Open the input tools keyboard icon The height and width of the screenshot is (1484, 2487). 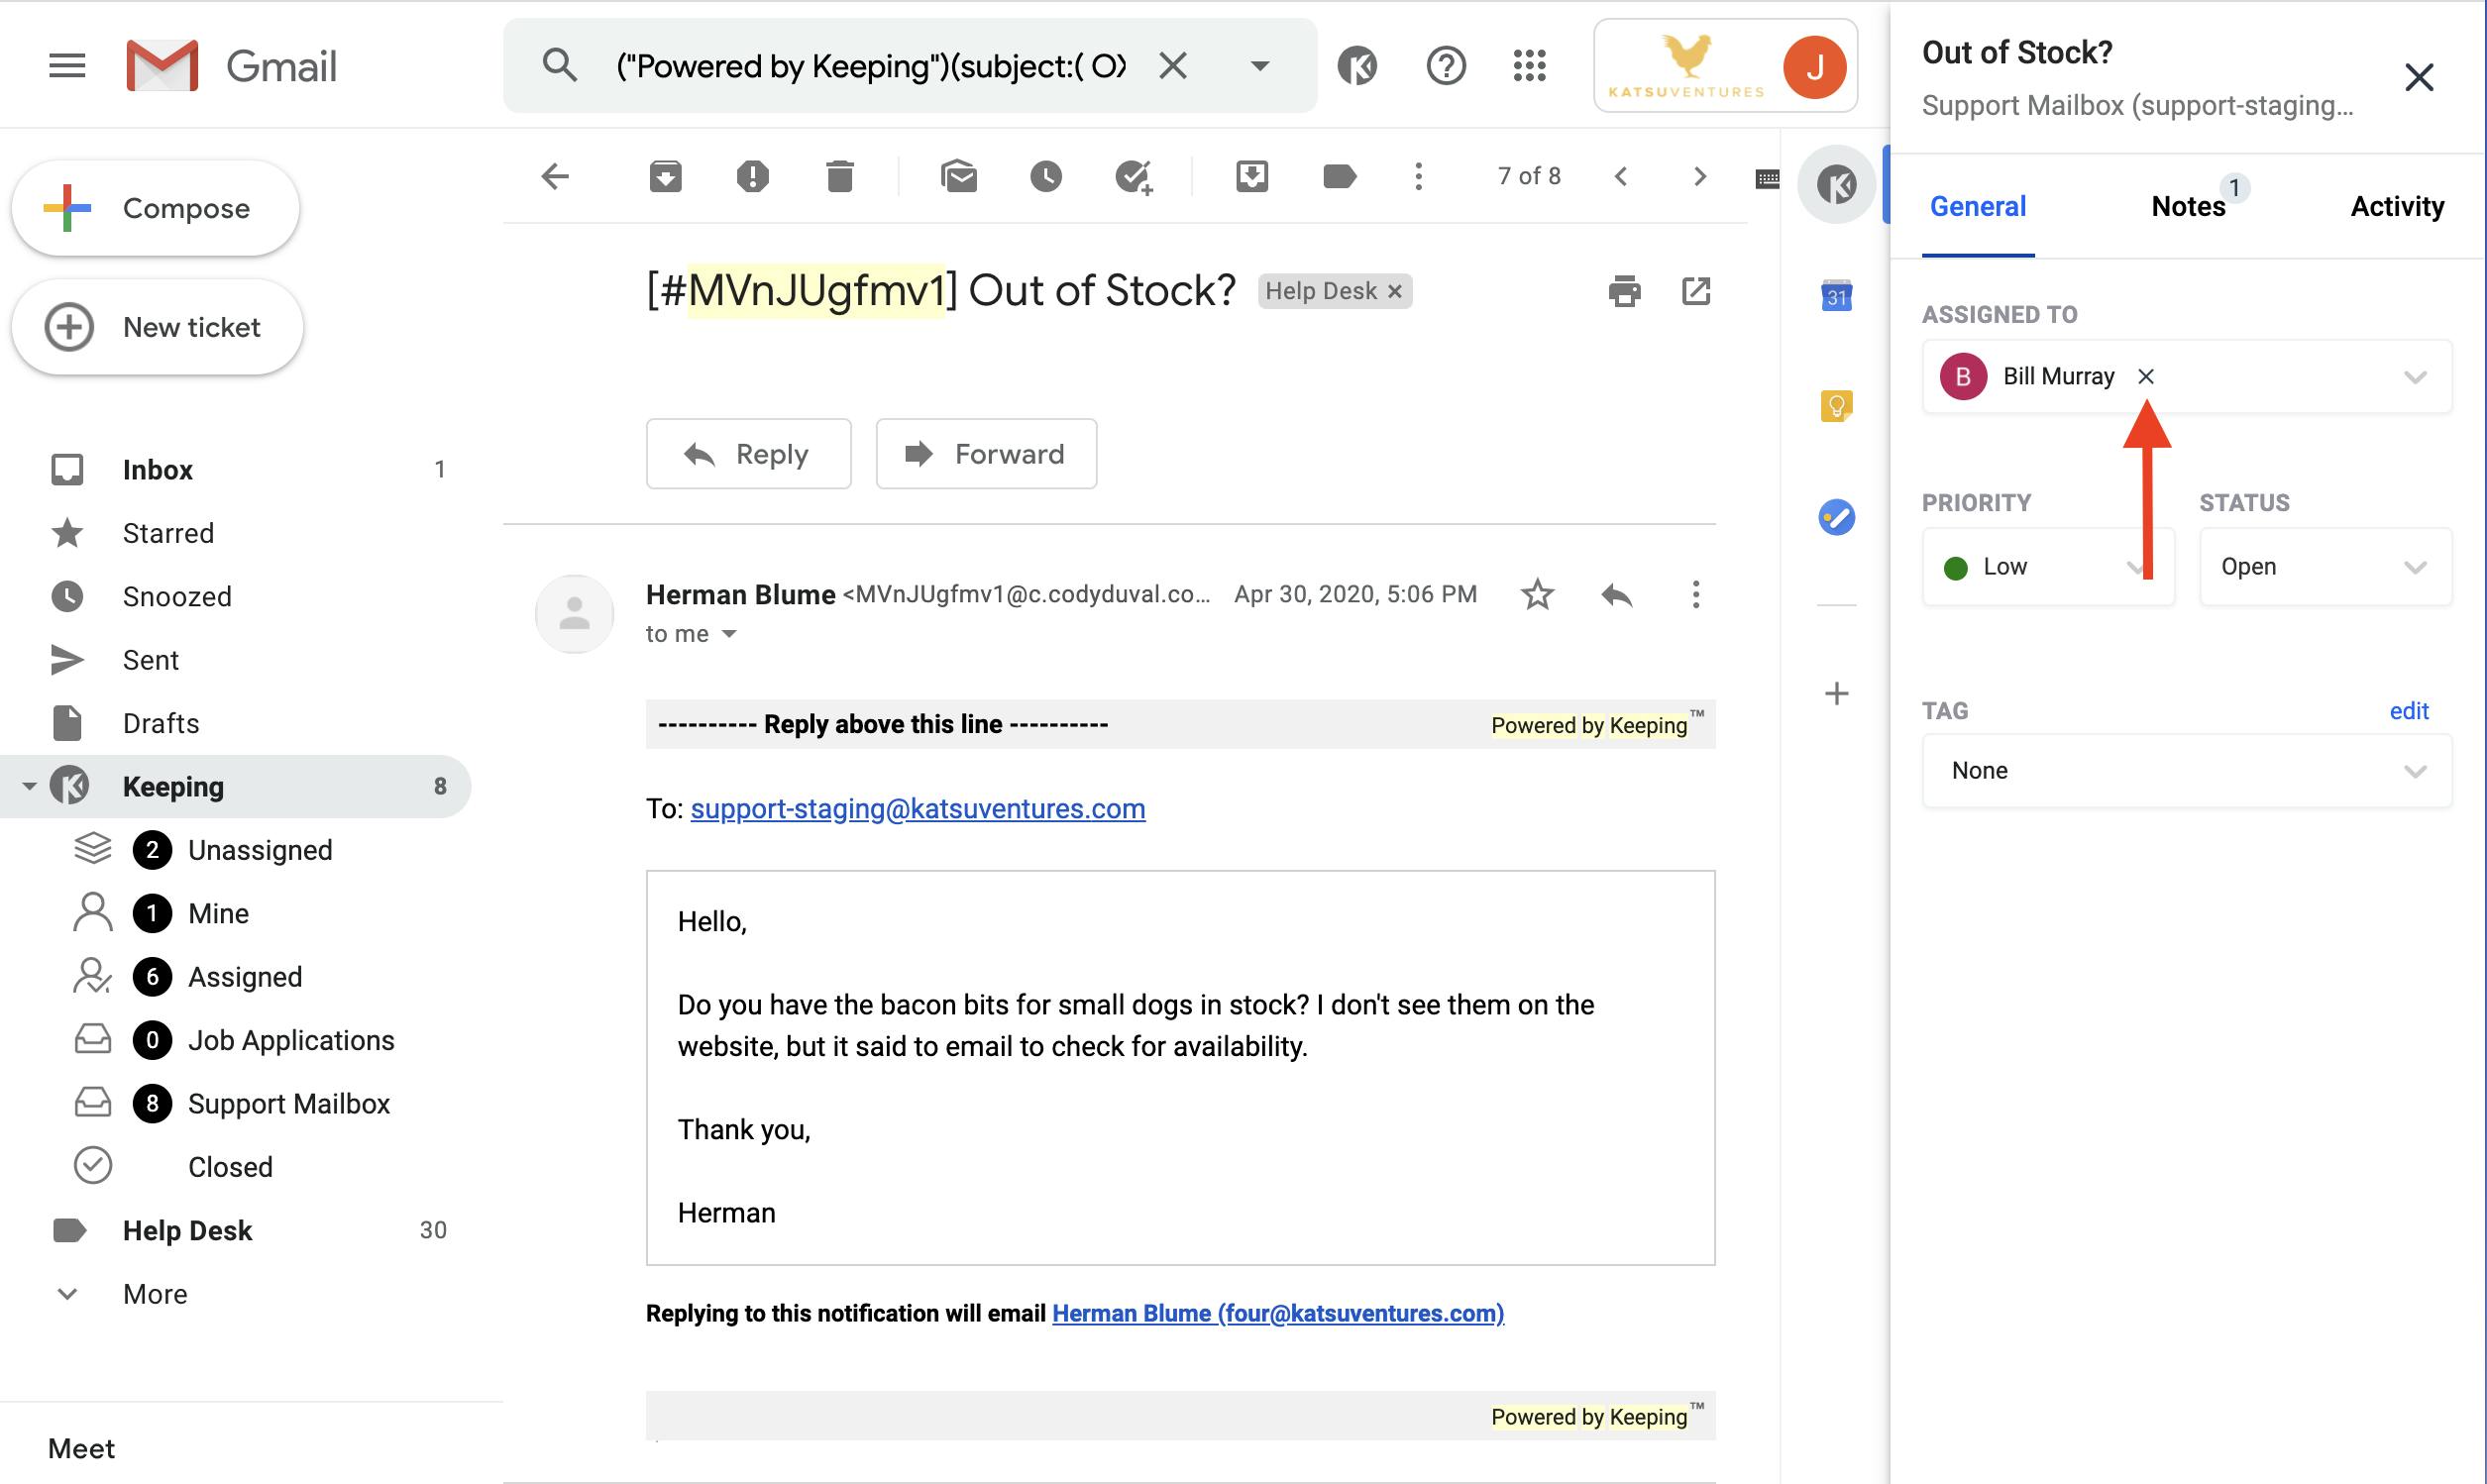tap(1767, 179)
